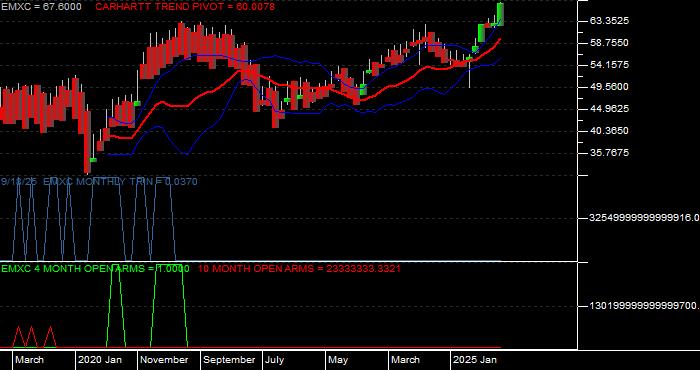Select the 2020 Jan timeline label
This screenshot has height=370, width=700.
click(100, 360)
